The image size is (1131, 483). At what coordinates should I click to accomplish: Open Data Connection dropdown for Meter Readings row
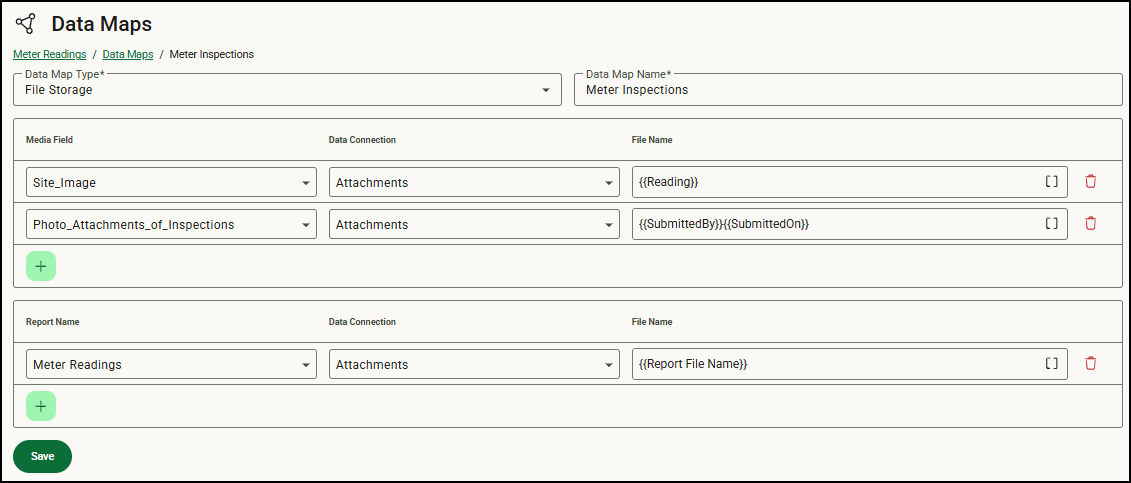pyautogui.click(x=475, y=363)
